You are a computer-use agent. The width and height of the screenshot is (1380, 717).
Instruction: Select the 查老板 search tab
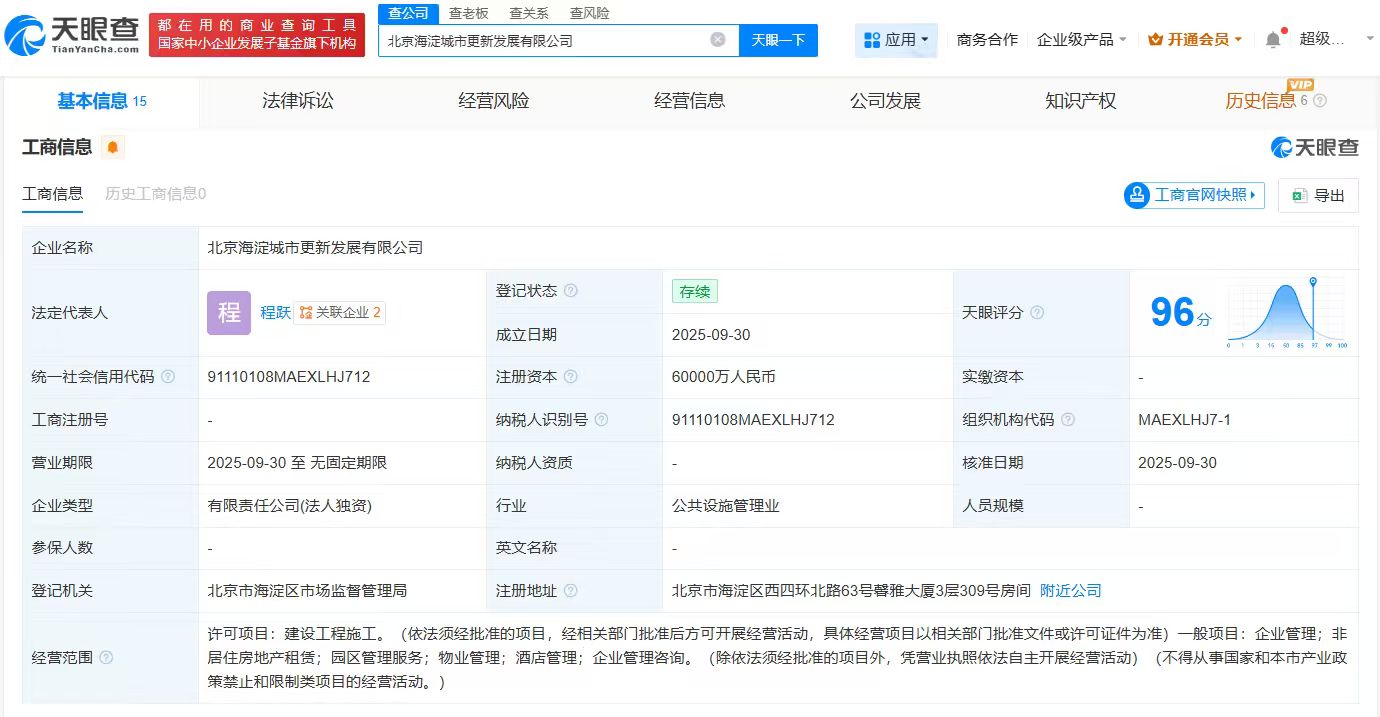[468, 13]
